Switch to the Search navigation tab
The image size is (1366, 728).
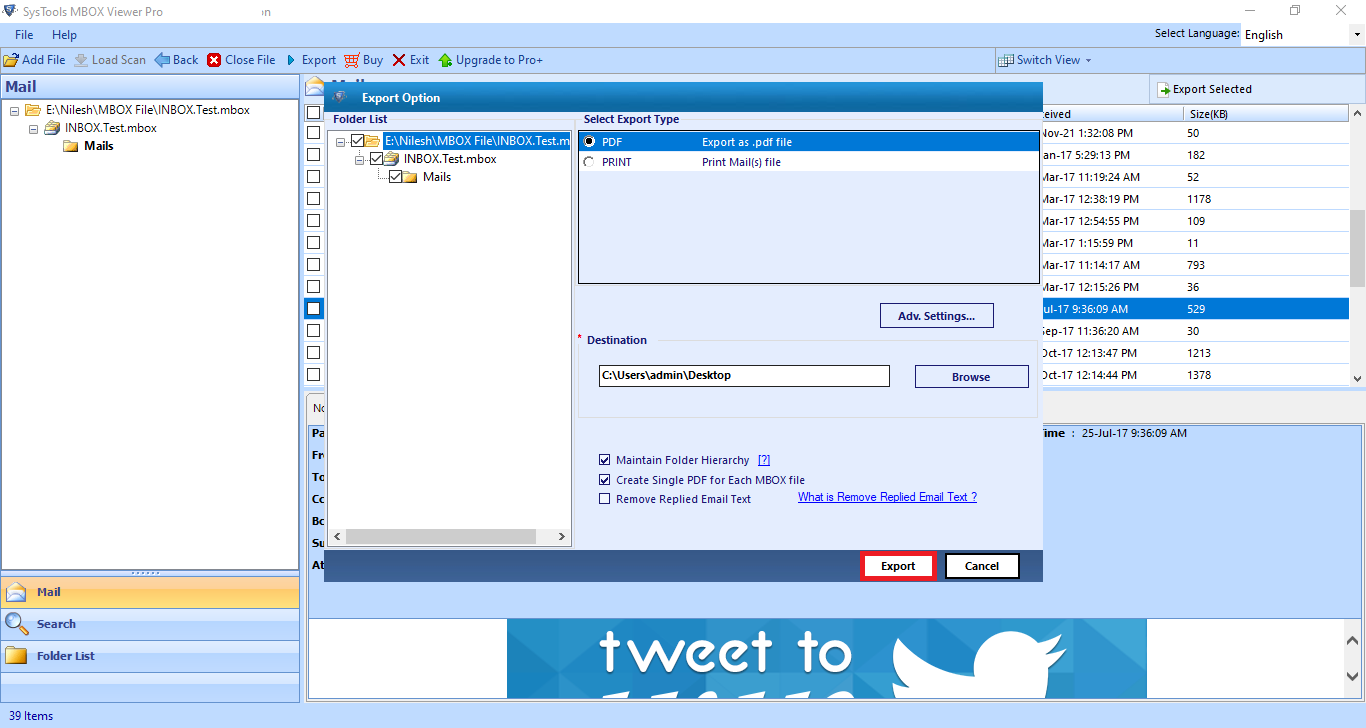coord(150,624)
